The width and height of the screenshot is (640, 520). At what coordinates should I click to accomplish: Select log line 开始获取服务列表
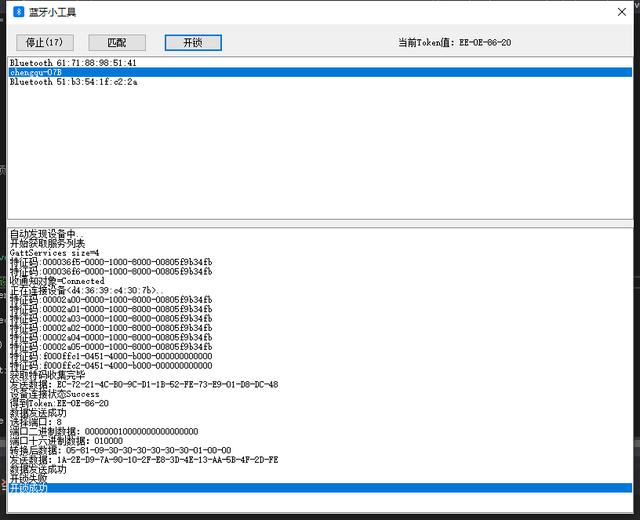(320, 243)
